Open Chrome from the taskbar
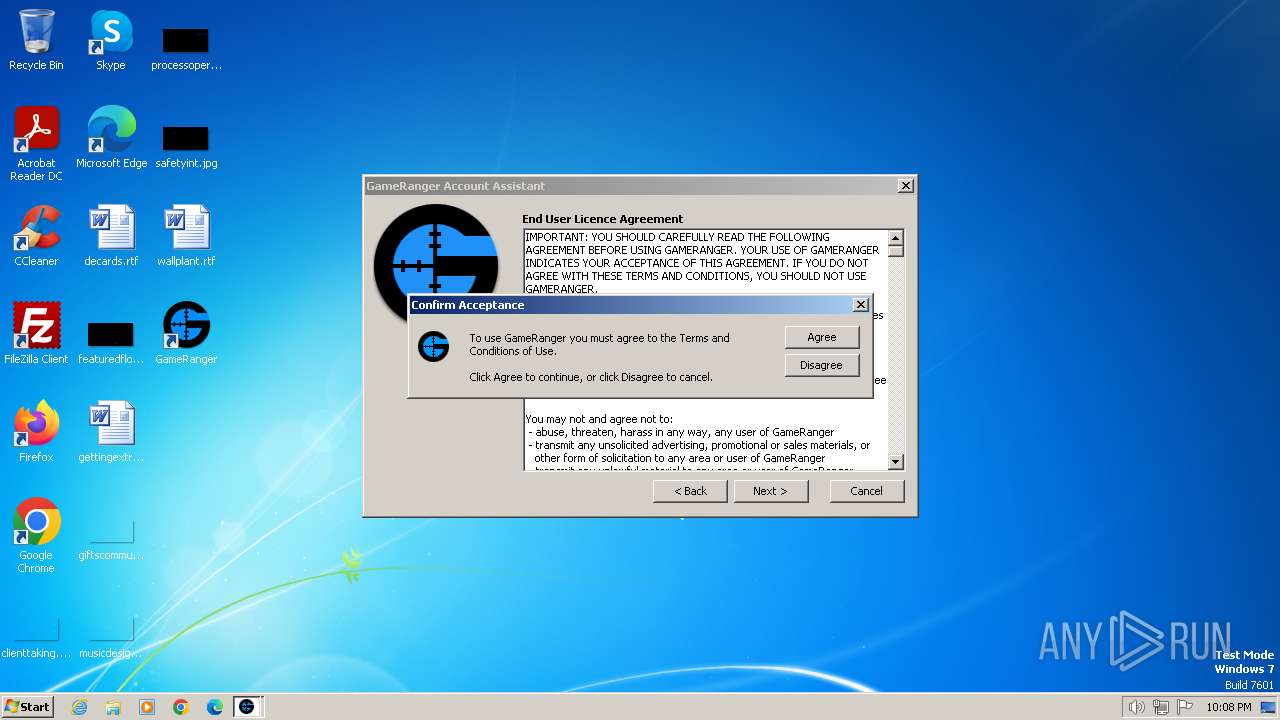The image size is (1280, 720). coord(181,707)
